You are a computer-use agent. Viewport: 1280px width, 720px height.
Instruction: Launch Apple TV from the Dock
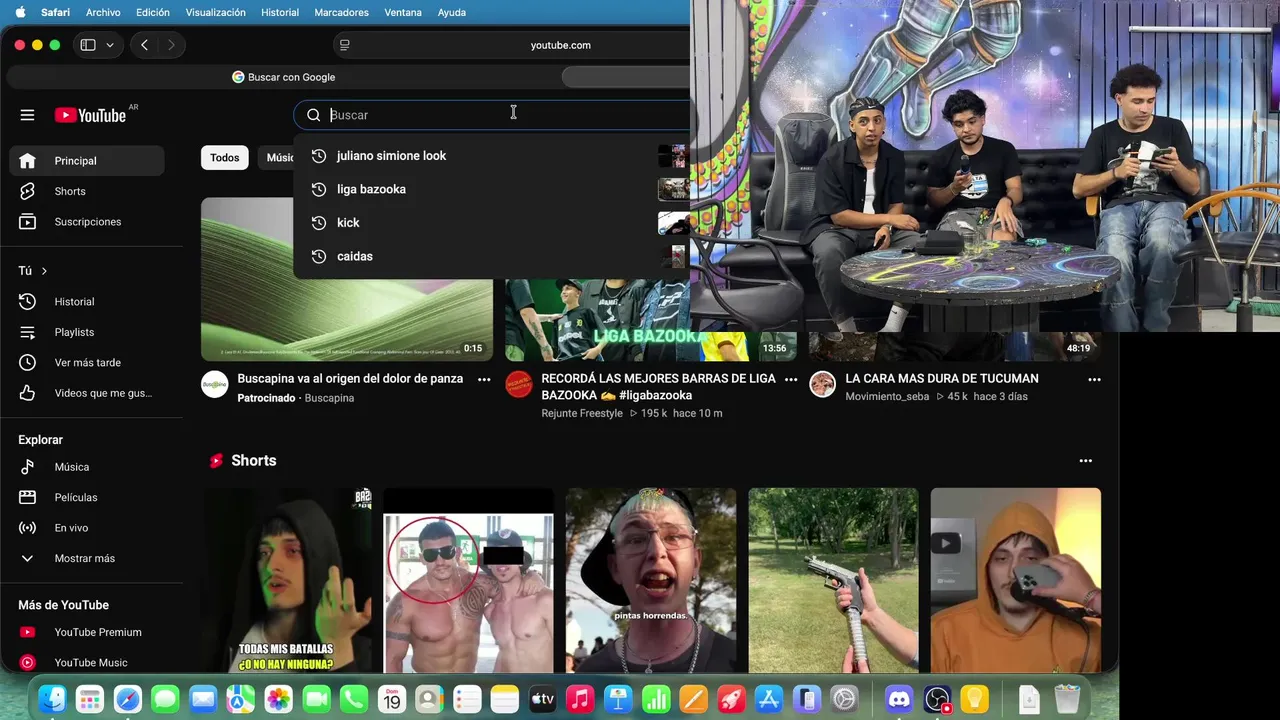pos(542,699)
